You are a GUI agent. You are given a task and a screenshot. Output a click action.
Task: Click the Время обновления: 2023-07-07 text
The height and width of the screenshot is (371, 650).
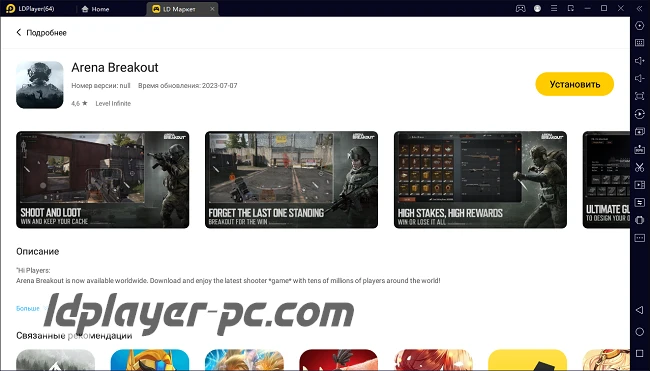tap(188, 85)
